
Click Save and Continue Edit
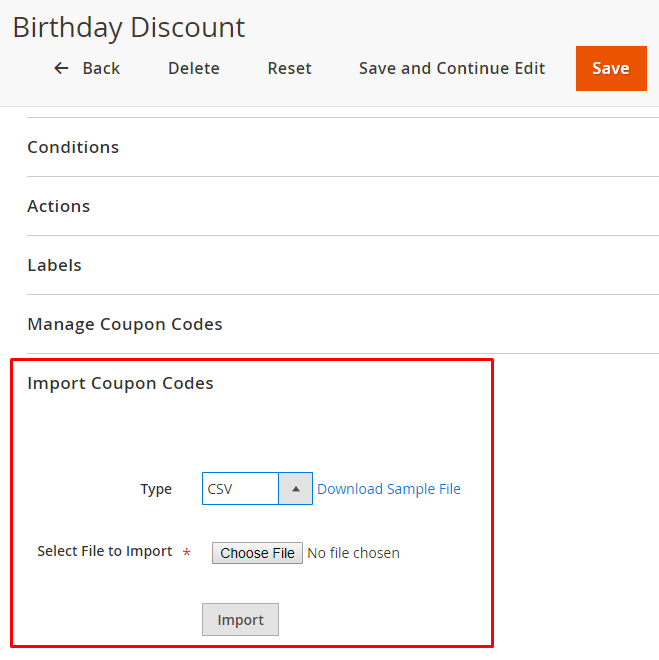point(452,68)
